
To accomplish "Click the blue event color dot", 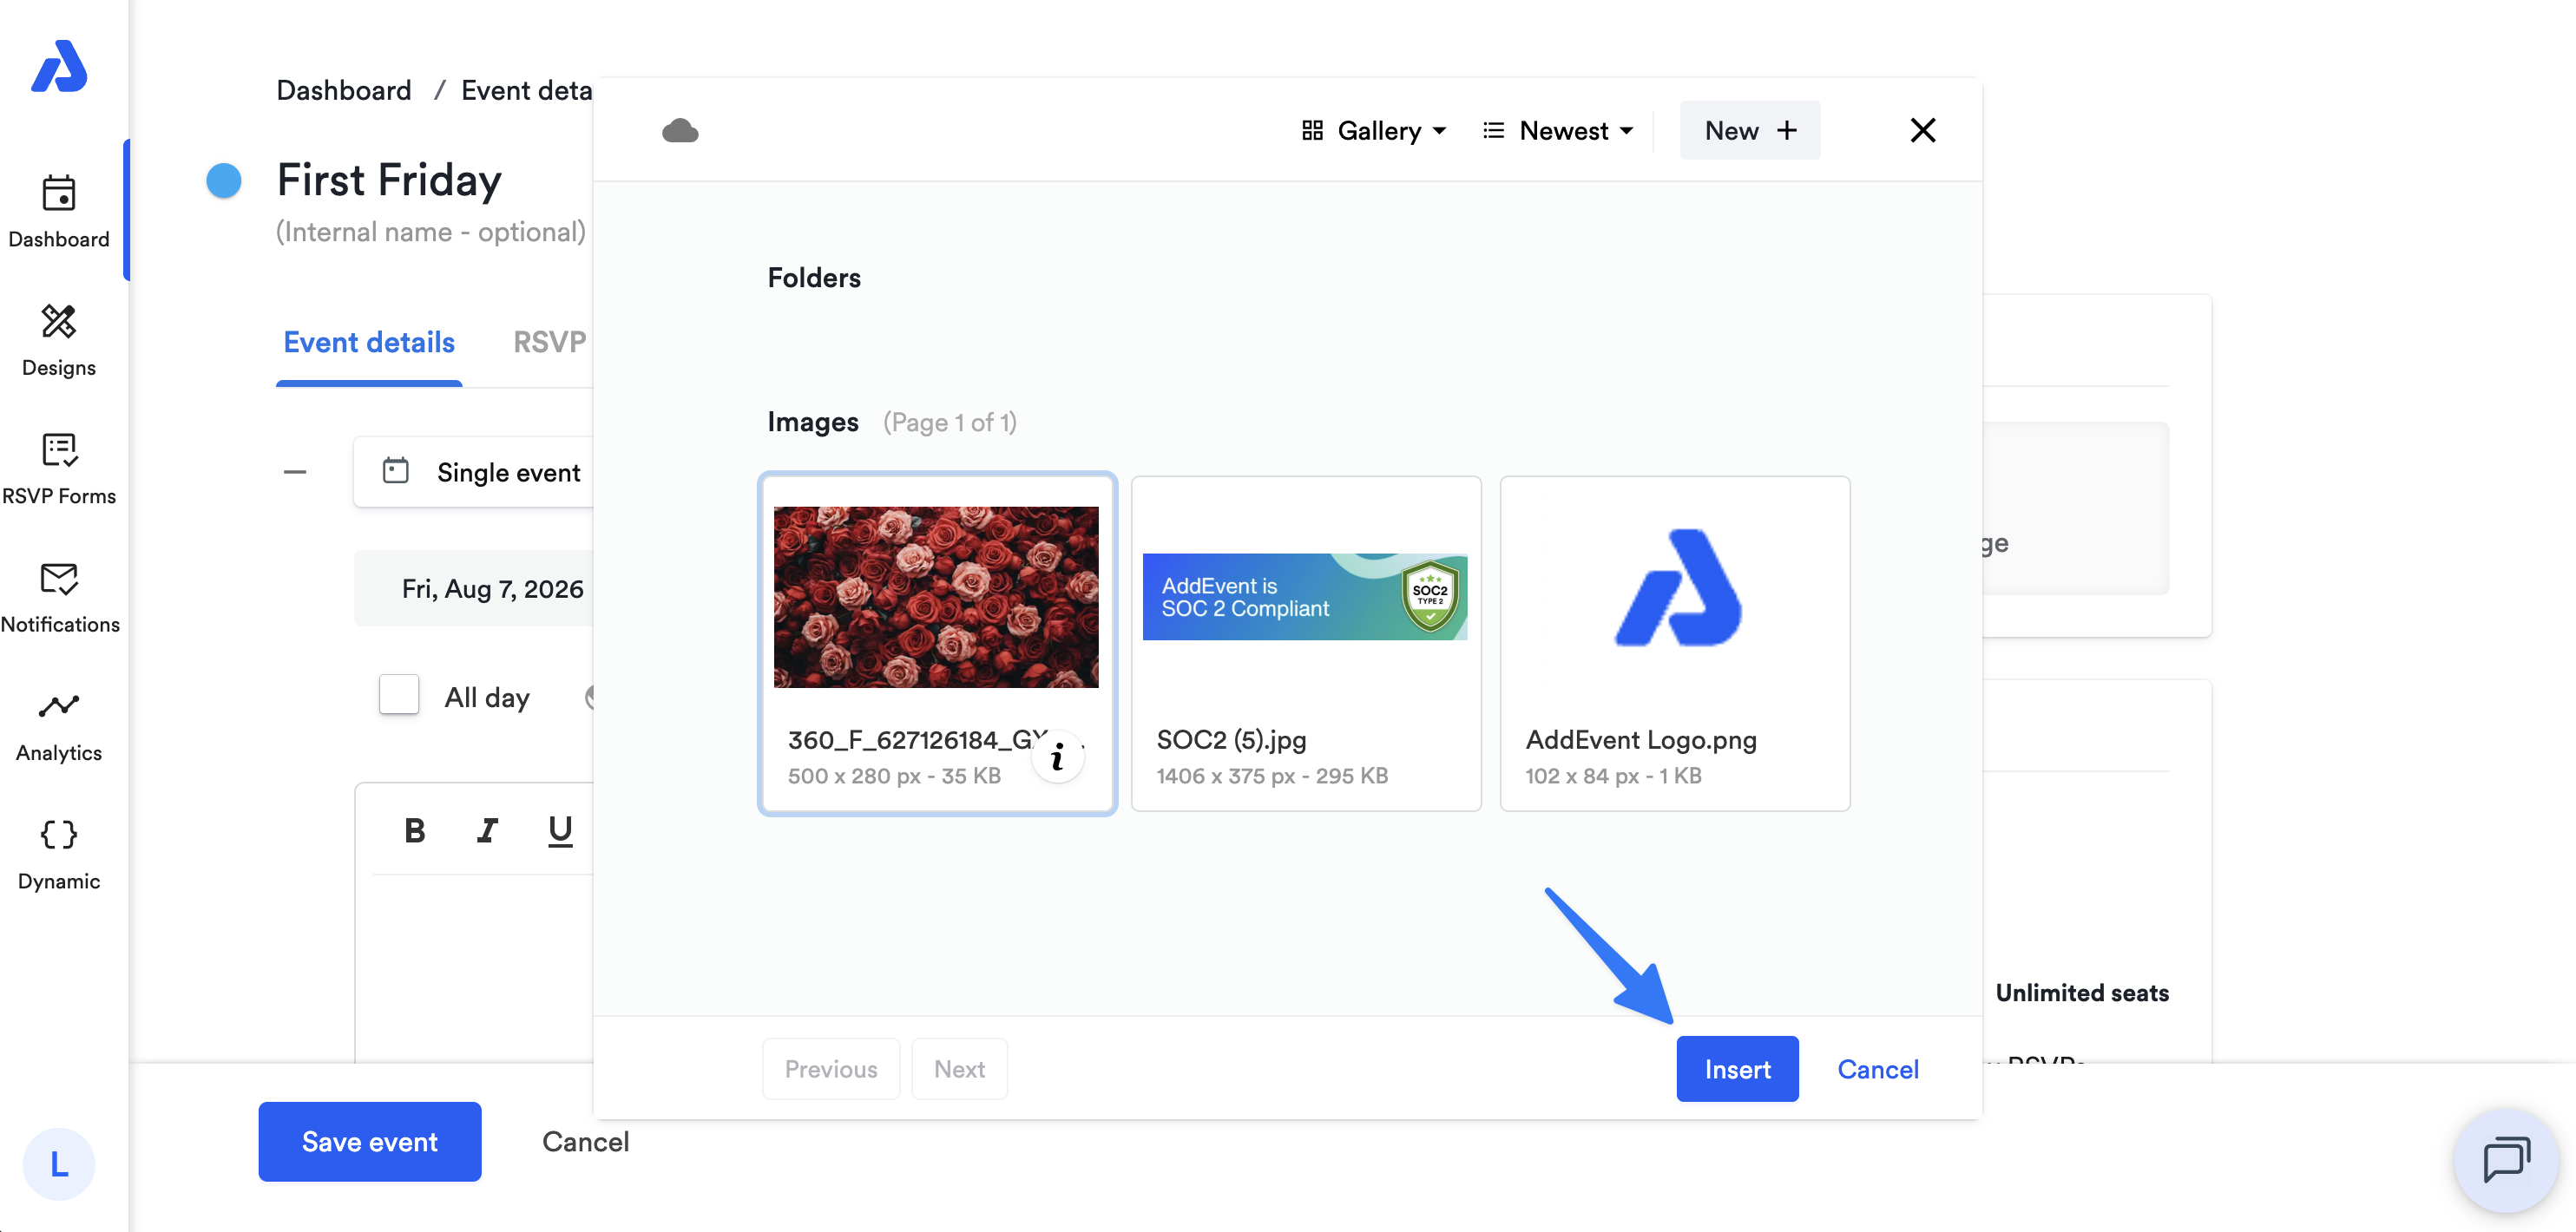I will pyautogui.click(x=224, y=181).
